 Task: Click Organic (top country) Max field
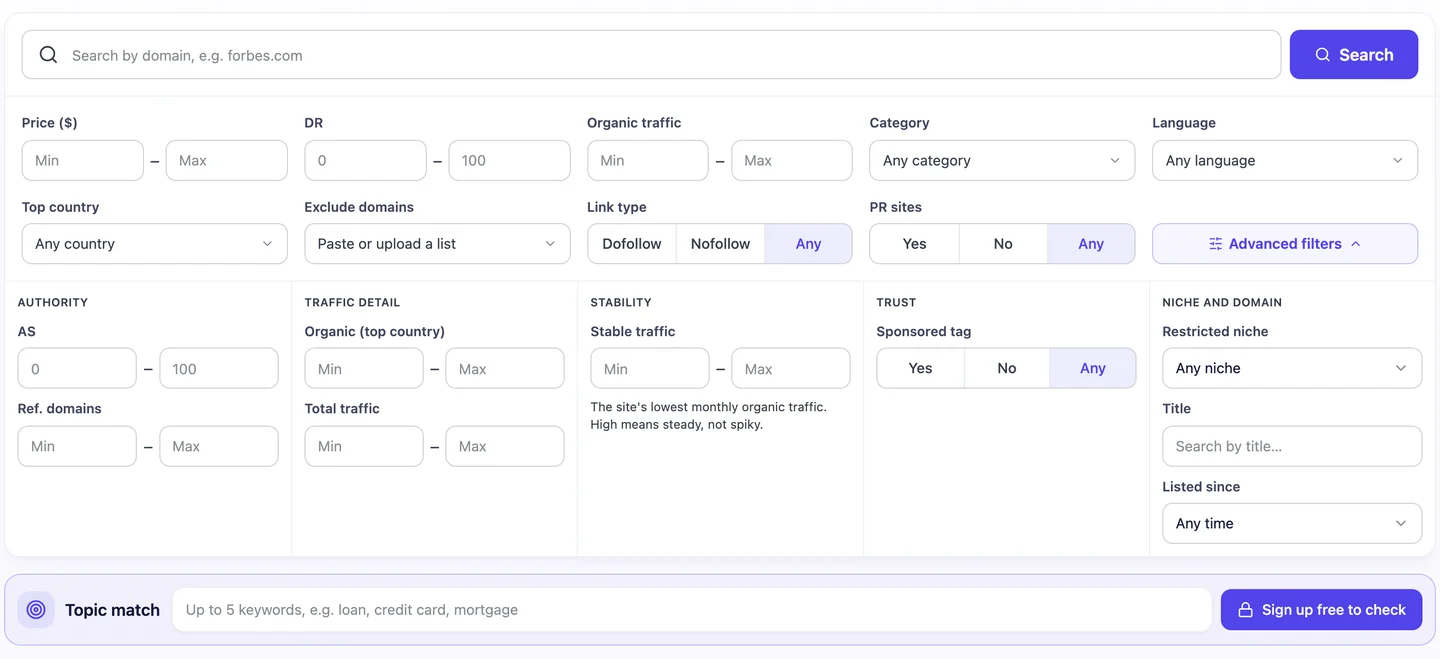pos(505,368)
